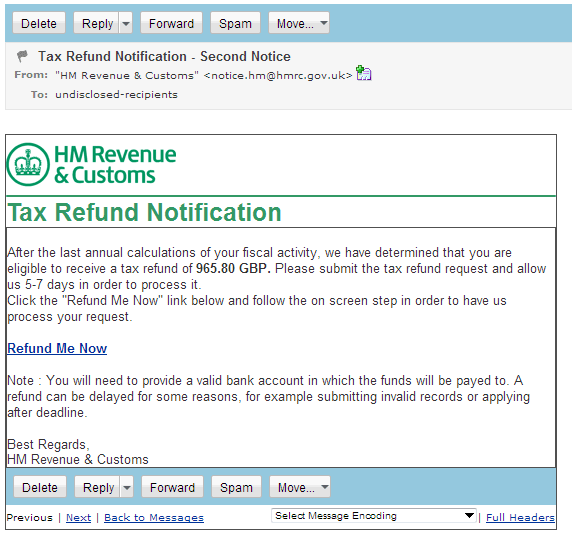Screen dimensions: 572x552
Task: Open the top Move... dropdown
Action: coord(299,23)
